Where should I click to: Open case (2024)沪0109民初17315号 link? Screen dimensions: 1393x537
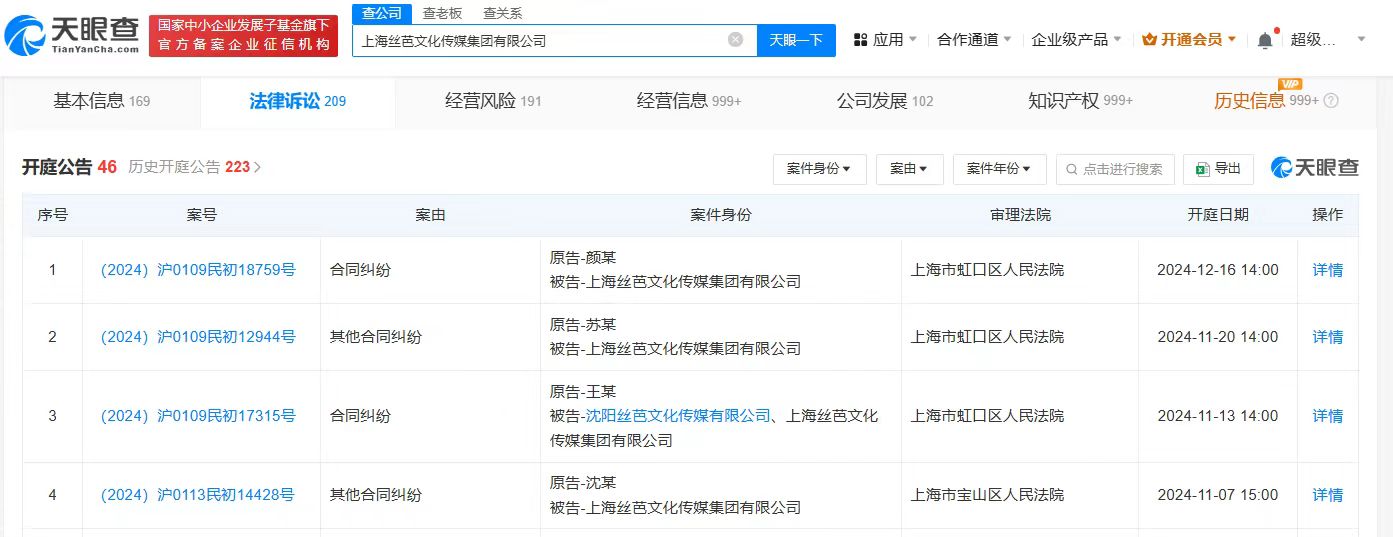point(197,416)
